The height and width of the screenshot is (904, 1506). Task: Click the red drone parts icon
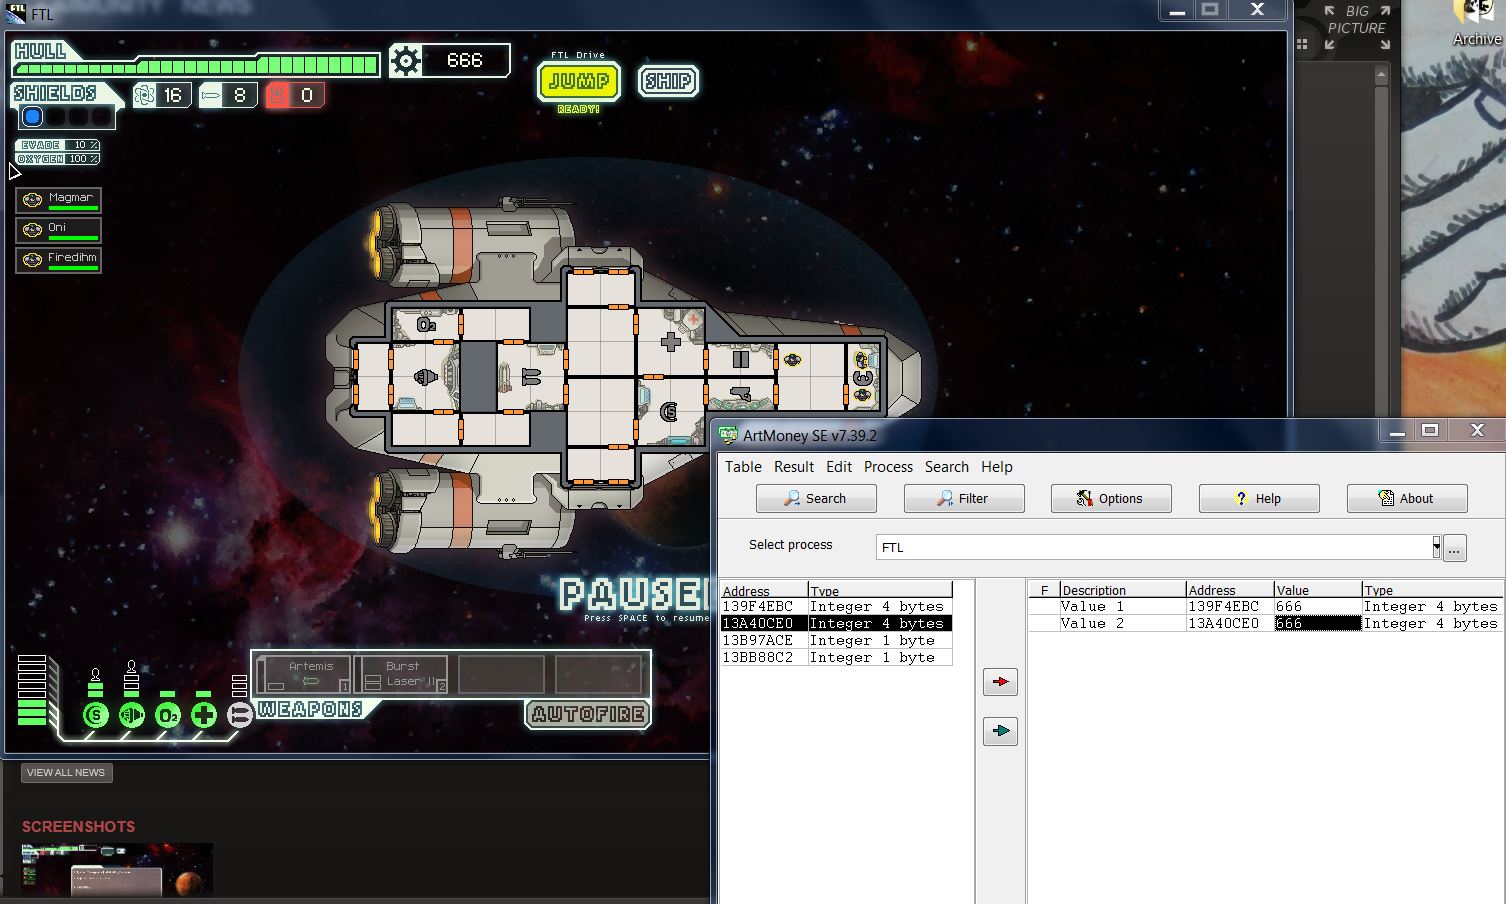(x=277, y=95)
